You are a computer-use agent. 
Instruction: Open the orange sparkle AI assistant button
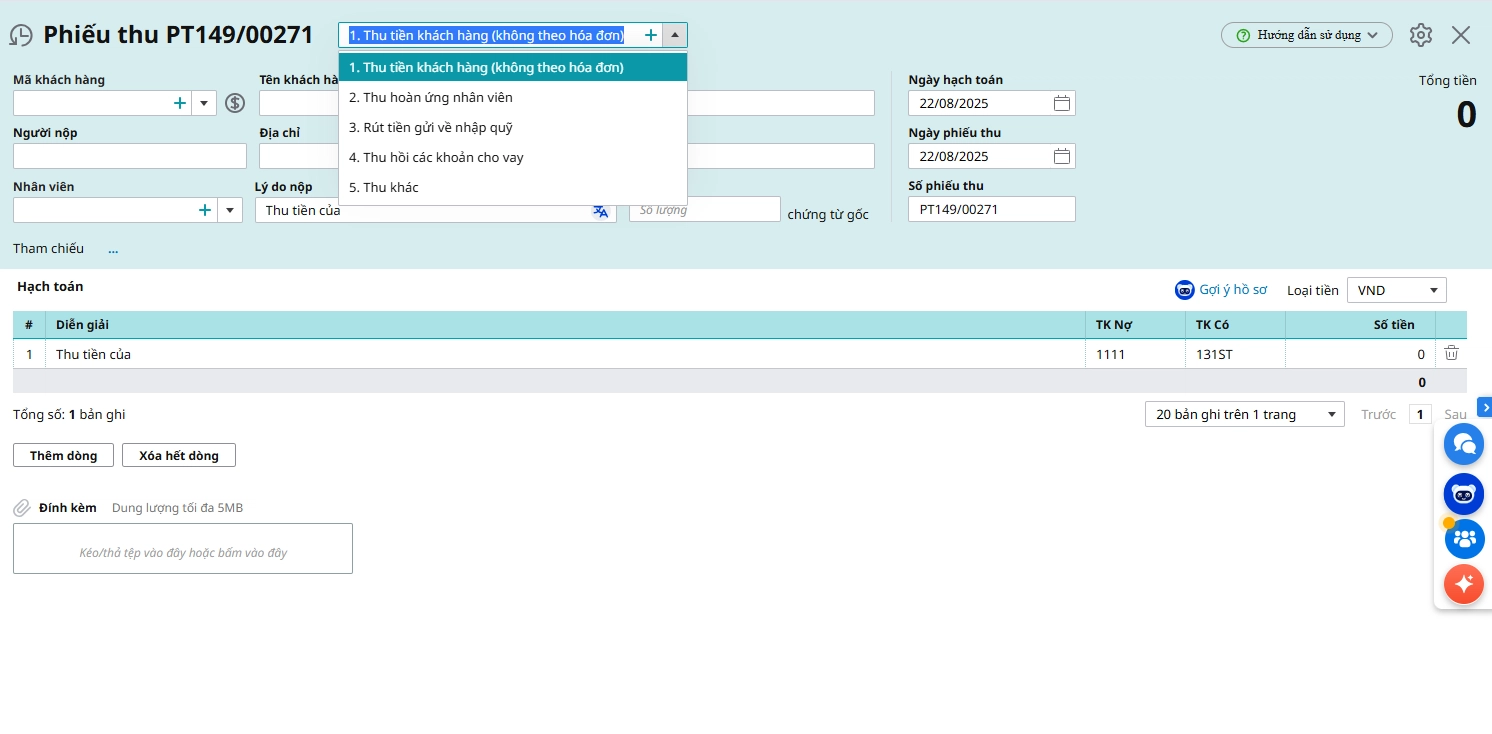(x=1464, y=583)
